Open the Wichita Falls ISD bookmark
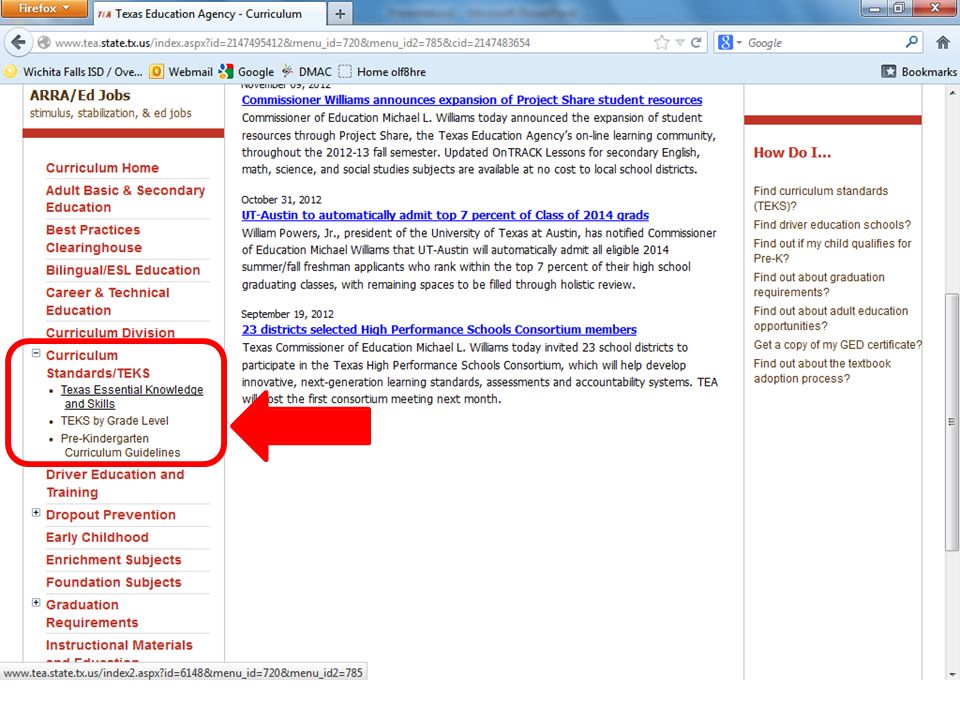This screenshot has height=720, width=960. [73, 72]
